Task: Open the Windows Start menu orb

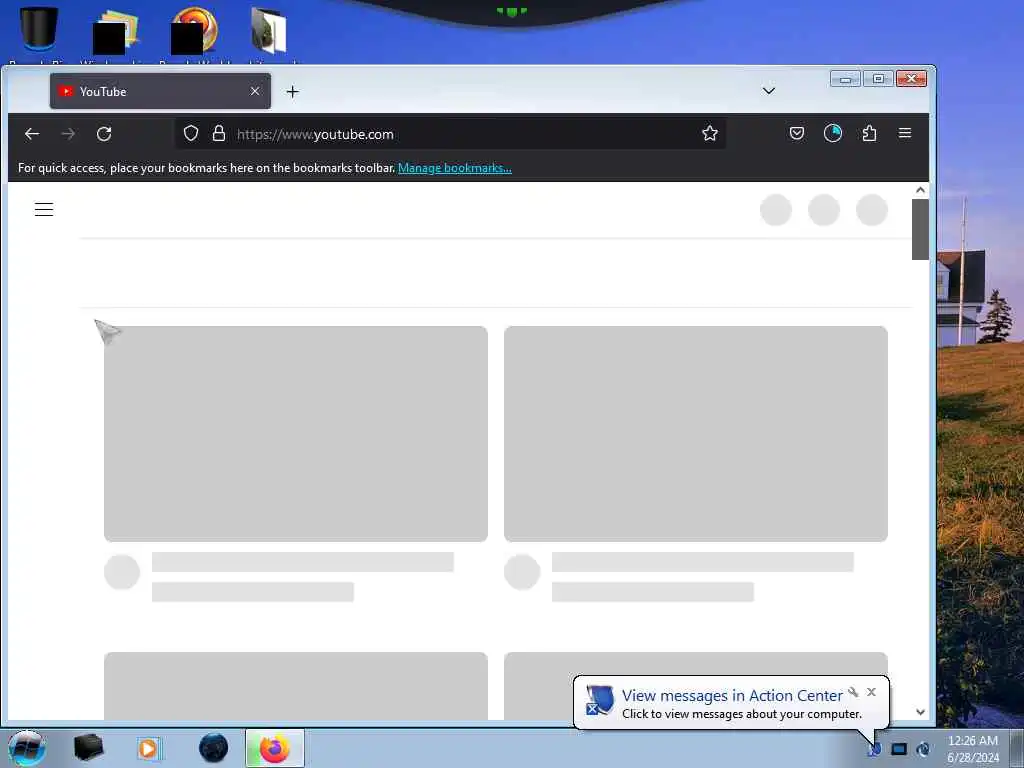Action: pos(27,748)
